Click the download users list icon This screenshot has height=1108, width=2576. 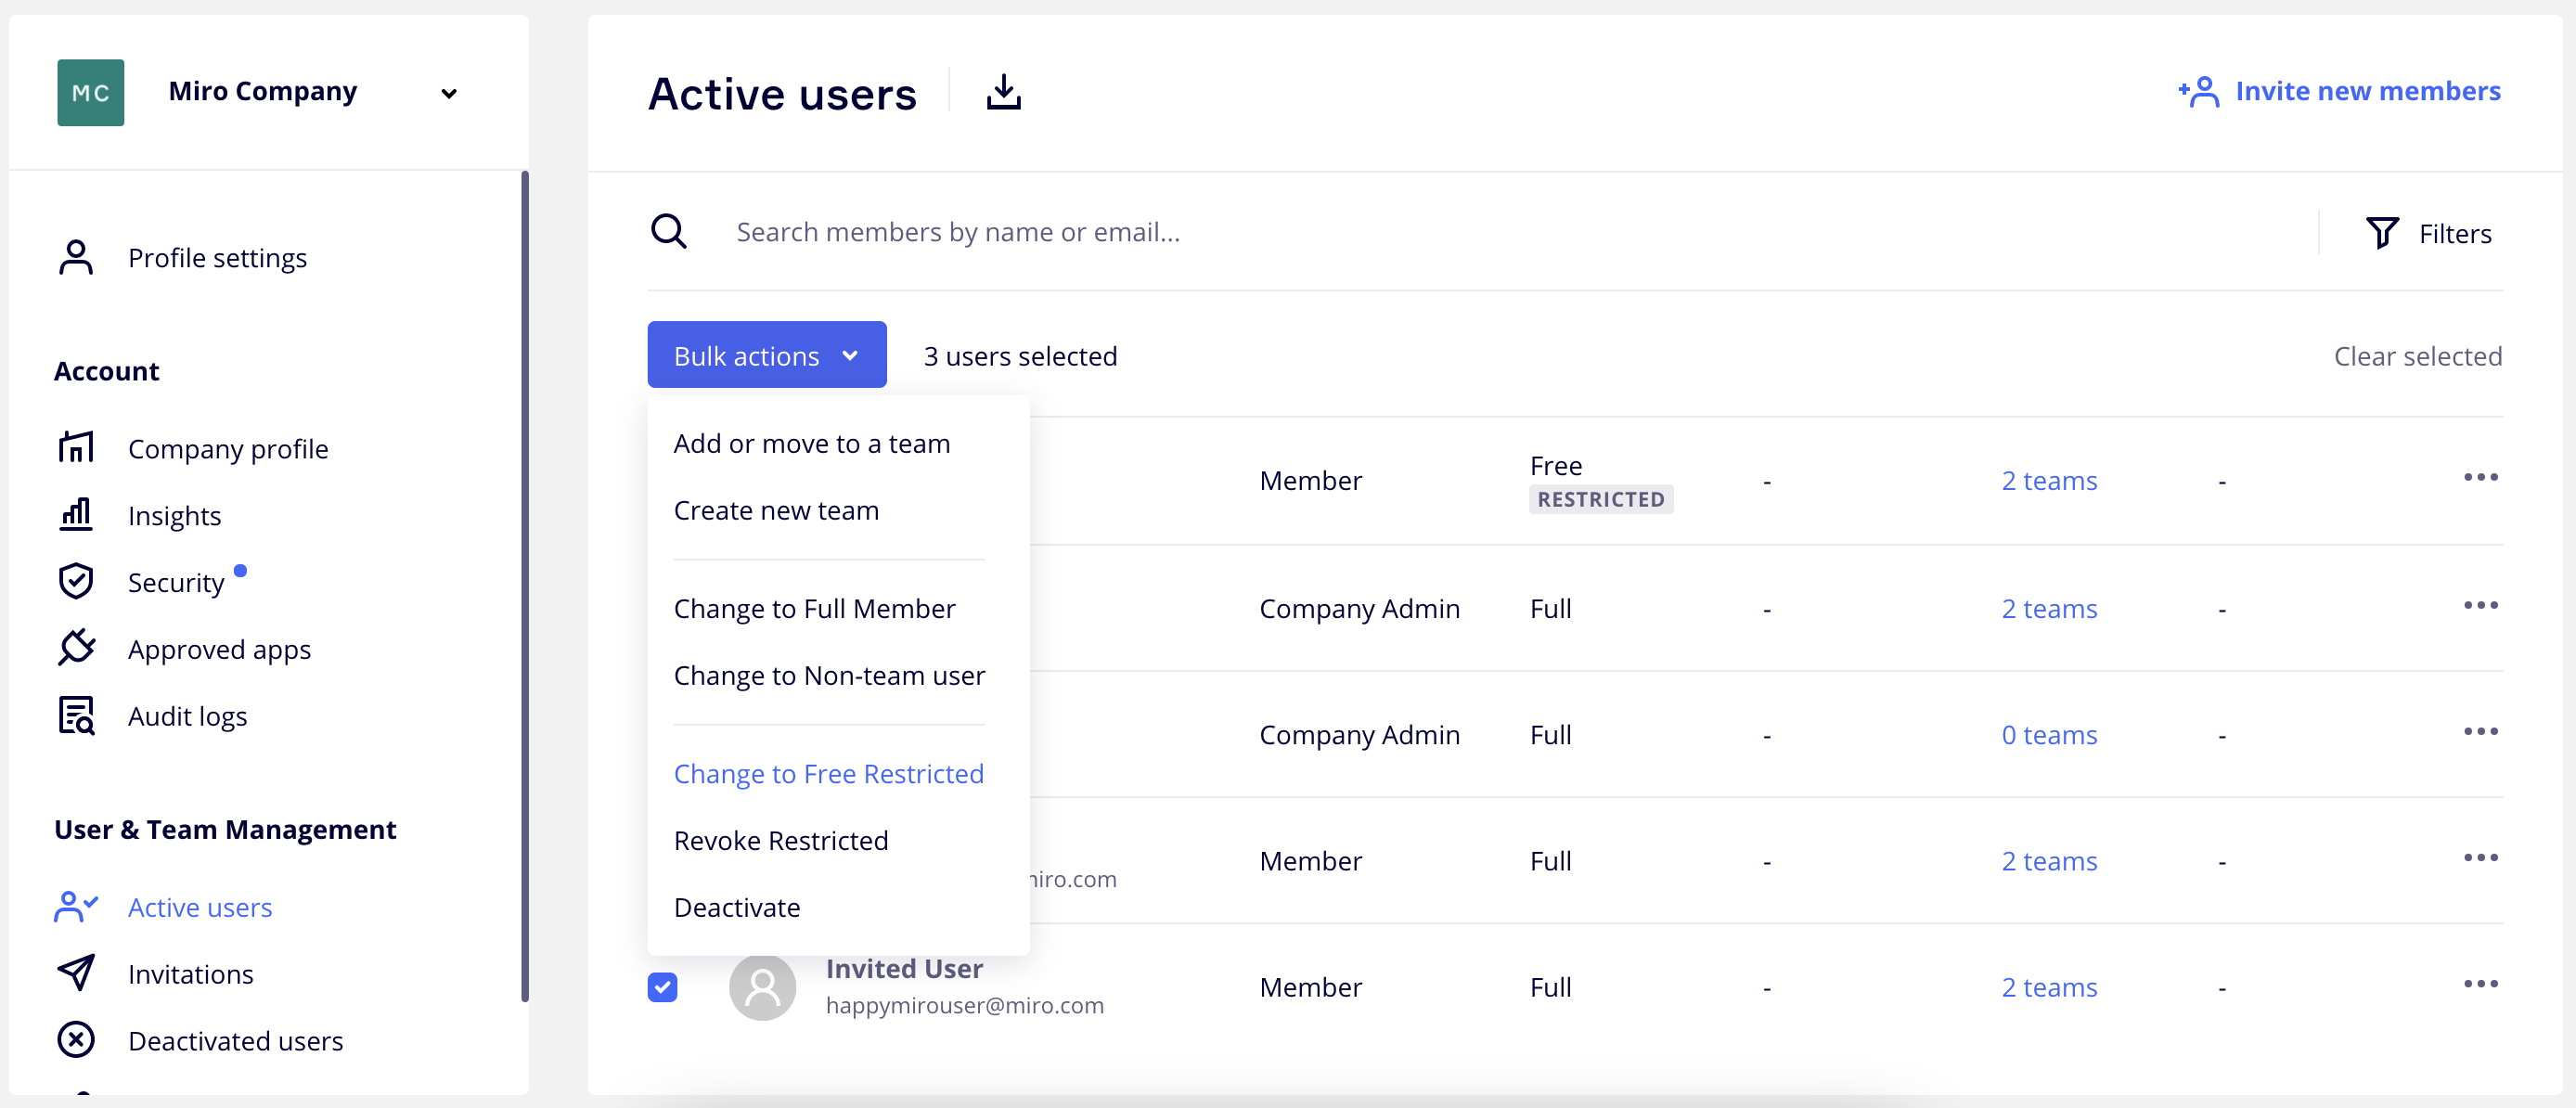pos(1003,92)
